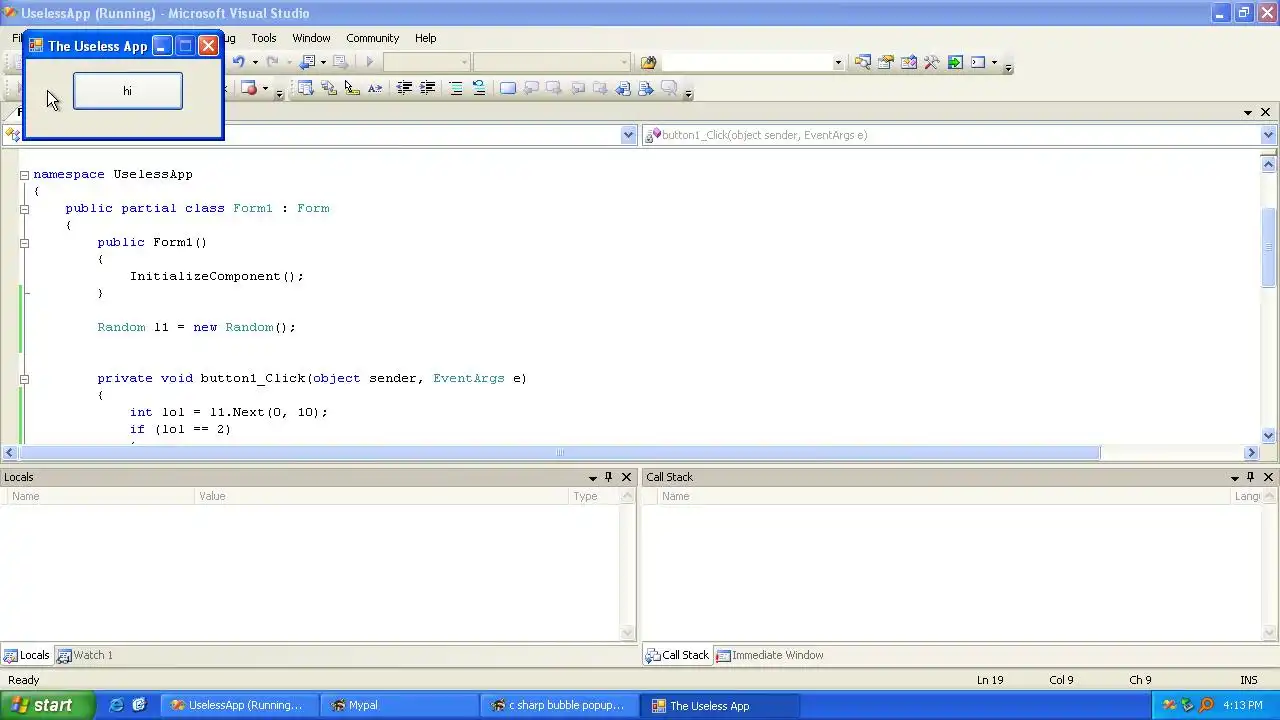Open Properties Window toolbar icon
The height and width of the screenshot is (720, 1280).
(x=886, y=62)
